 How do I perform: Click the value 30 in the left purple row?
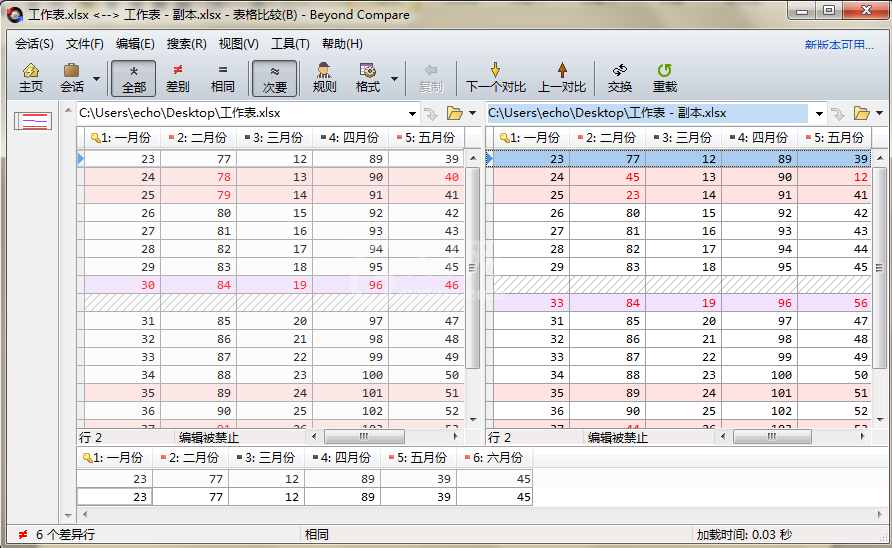(148, 285)
